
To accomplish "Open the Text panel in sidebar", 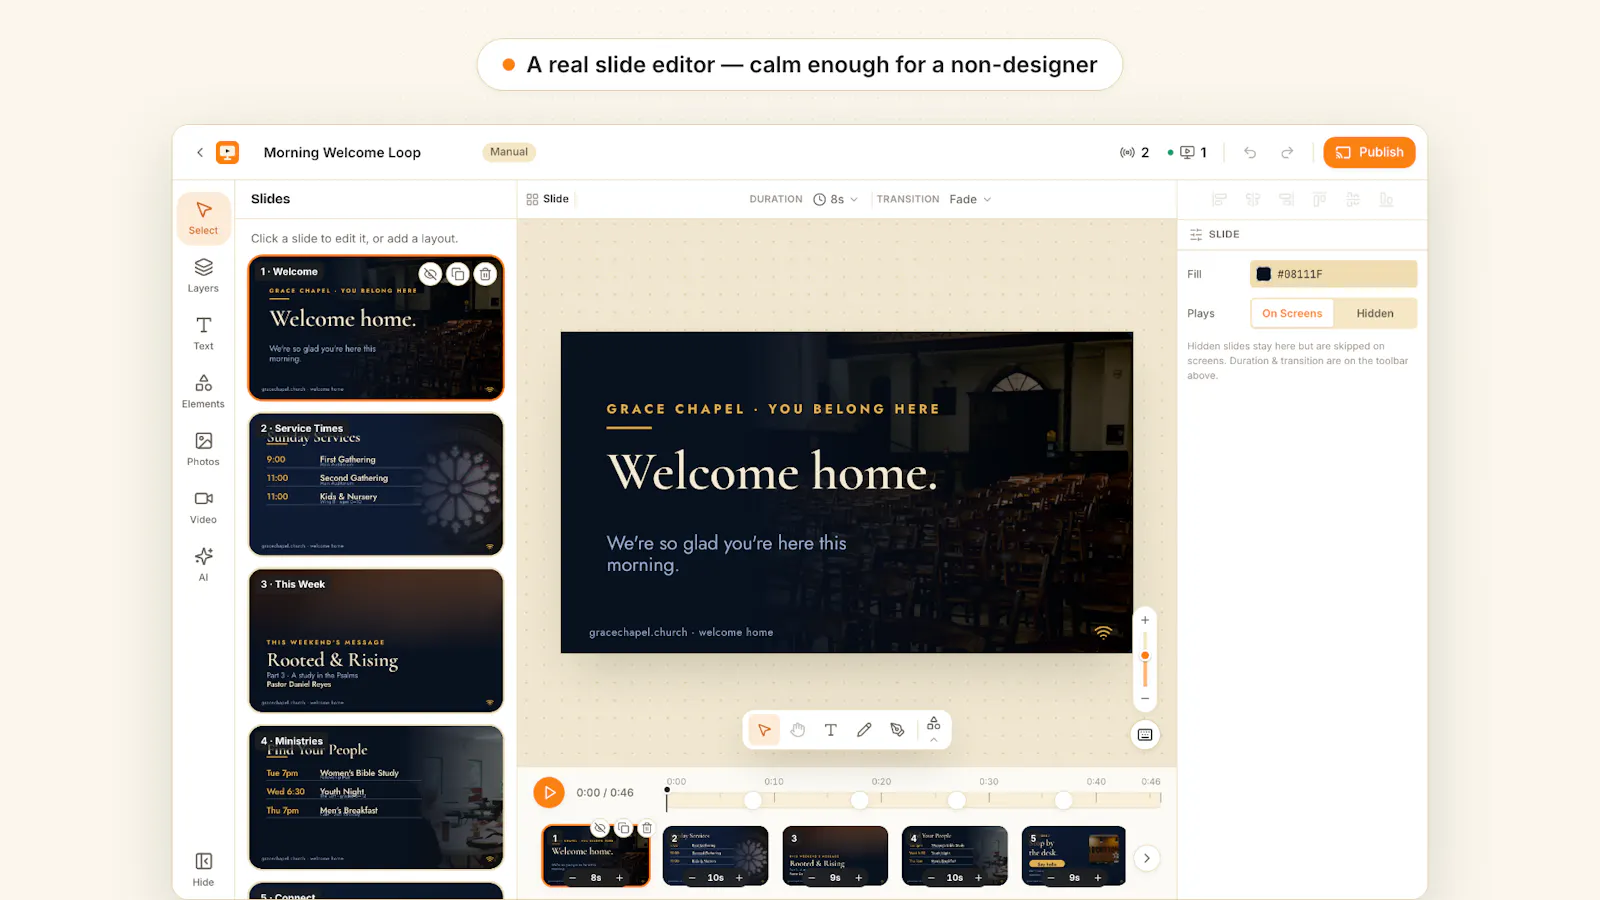I will click(x=203, y=333).
